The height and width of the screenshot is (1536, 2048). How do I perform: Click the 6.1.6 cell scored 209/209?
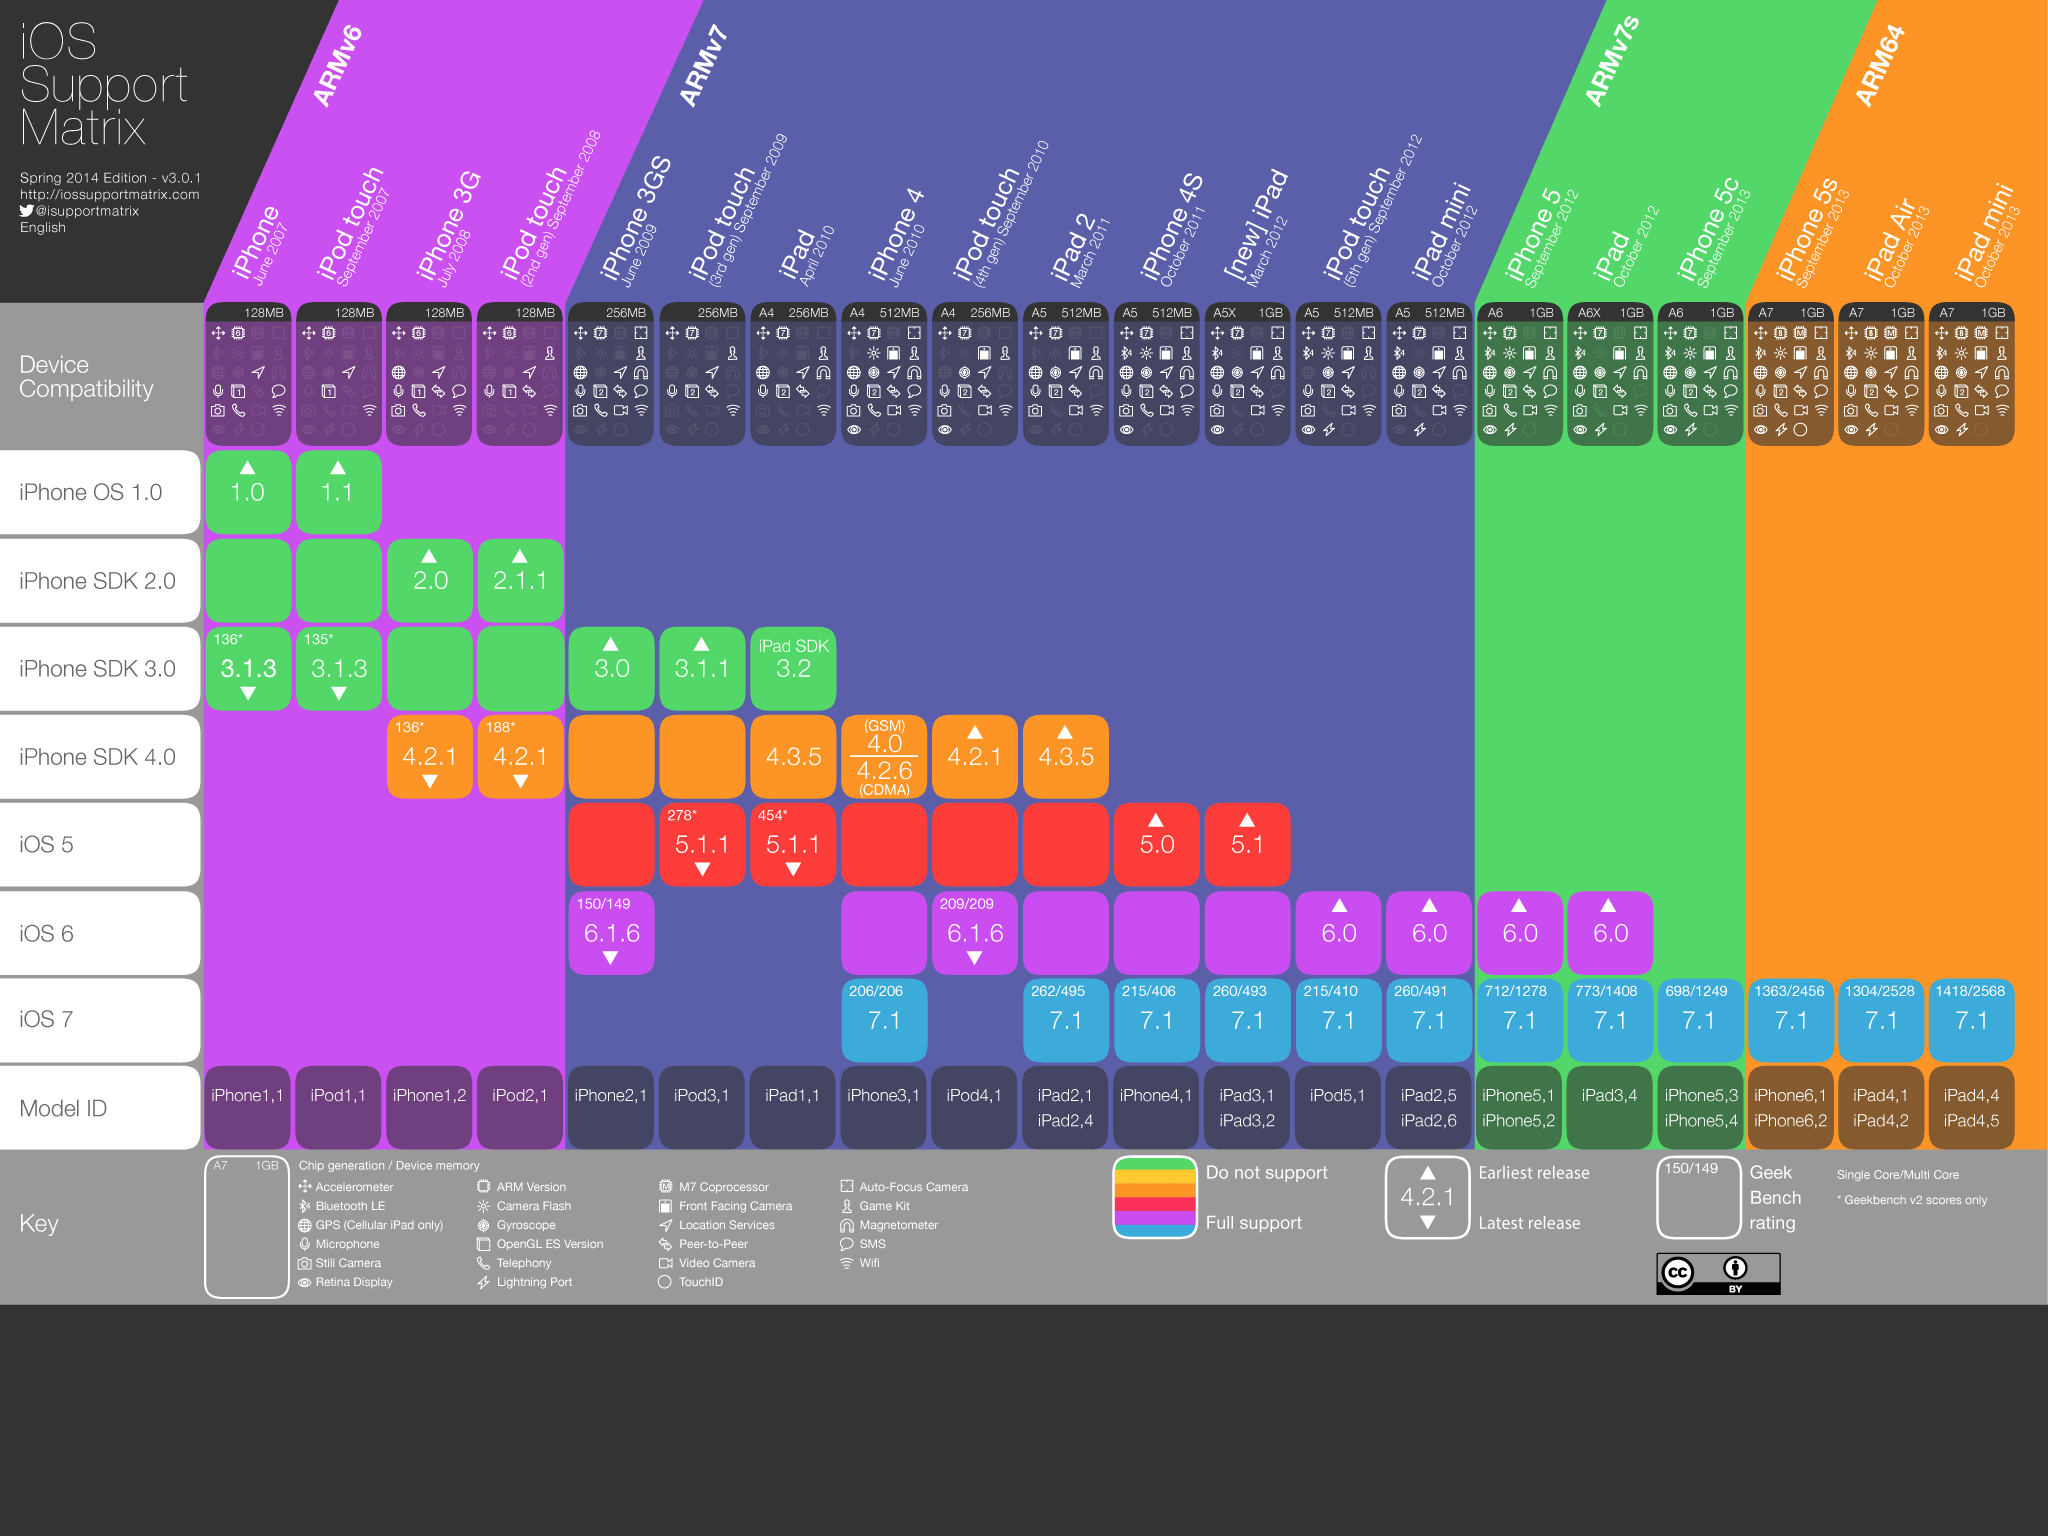974,933
